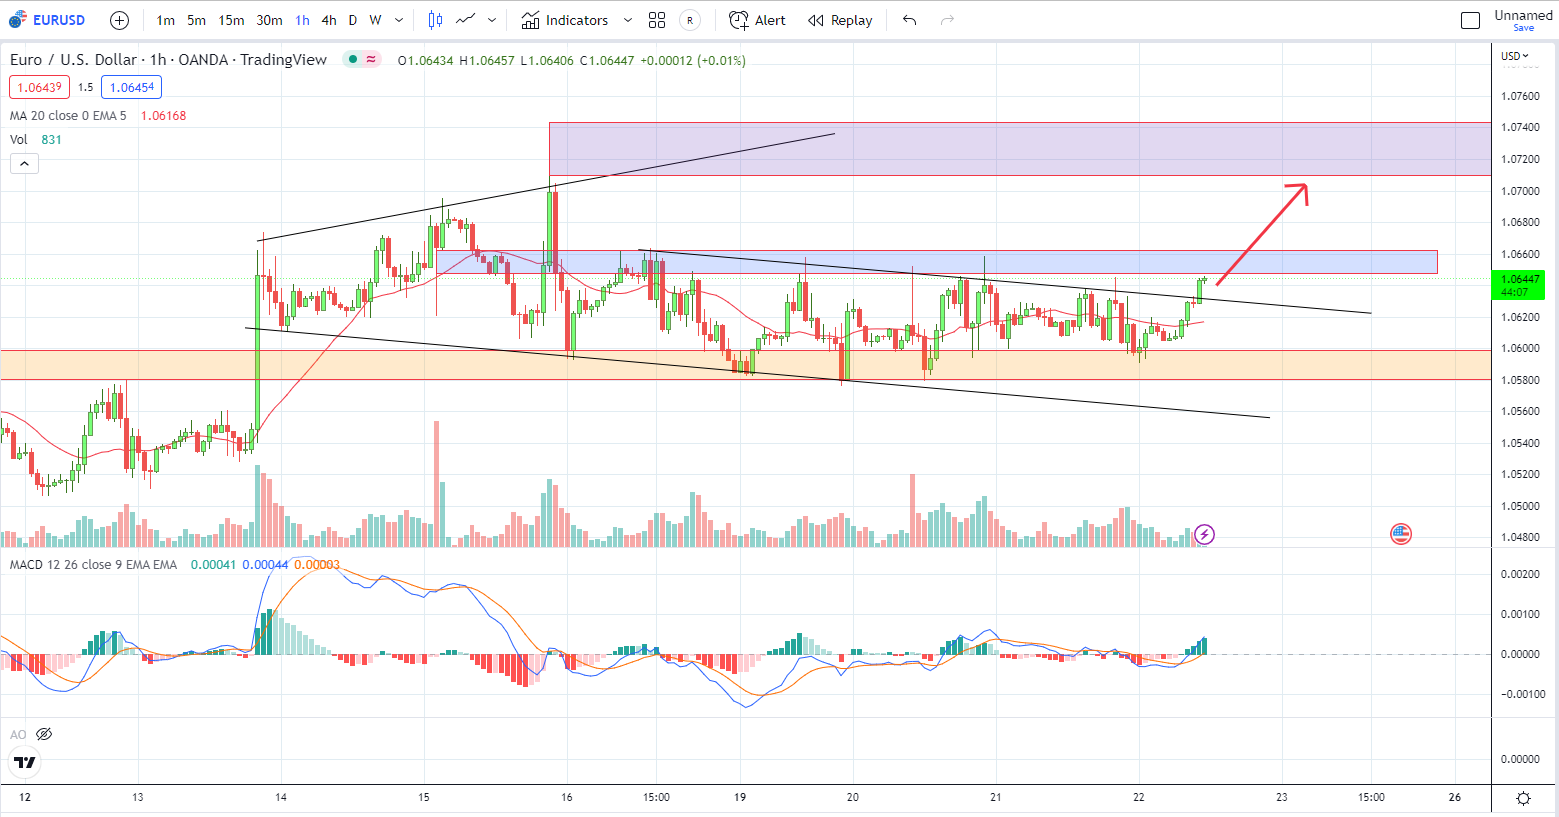Click the pink approximate-equals data icon
Screen dimensions: 1559x817
point(372,60)
